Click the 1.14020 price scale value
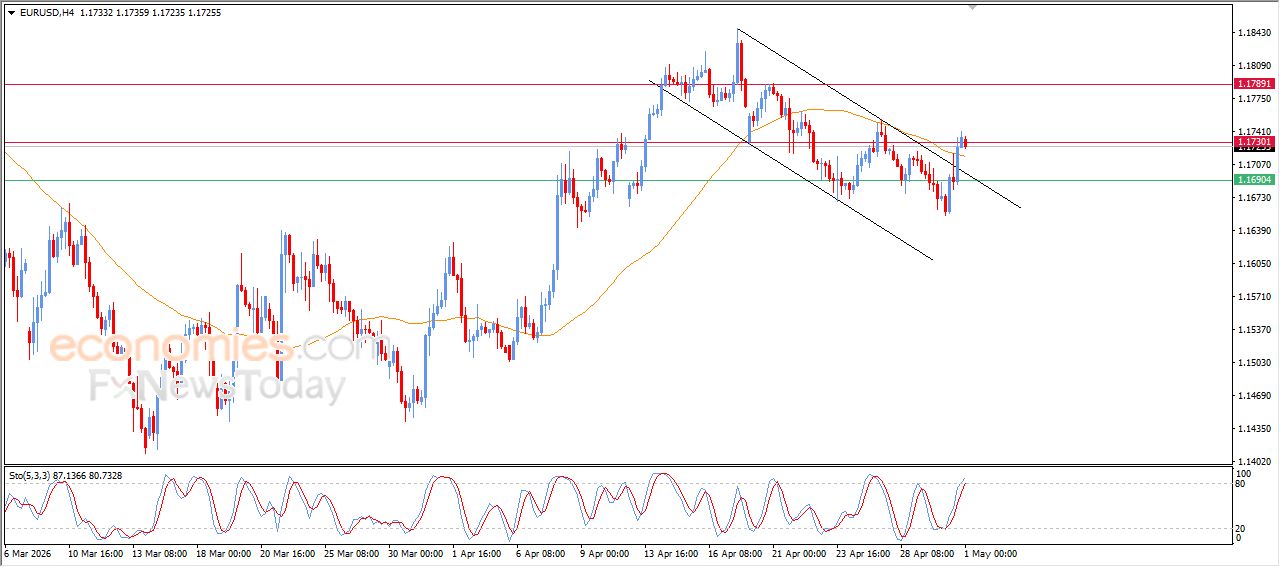This screenshot has width=1280, height=567. [x=1254, y=462]
